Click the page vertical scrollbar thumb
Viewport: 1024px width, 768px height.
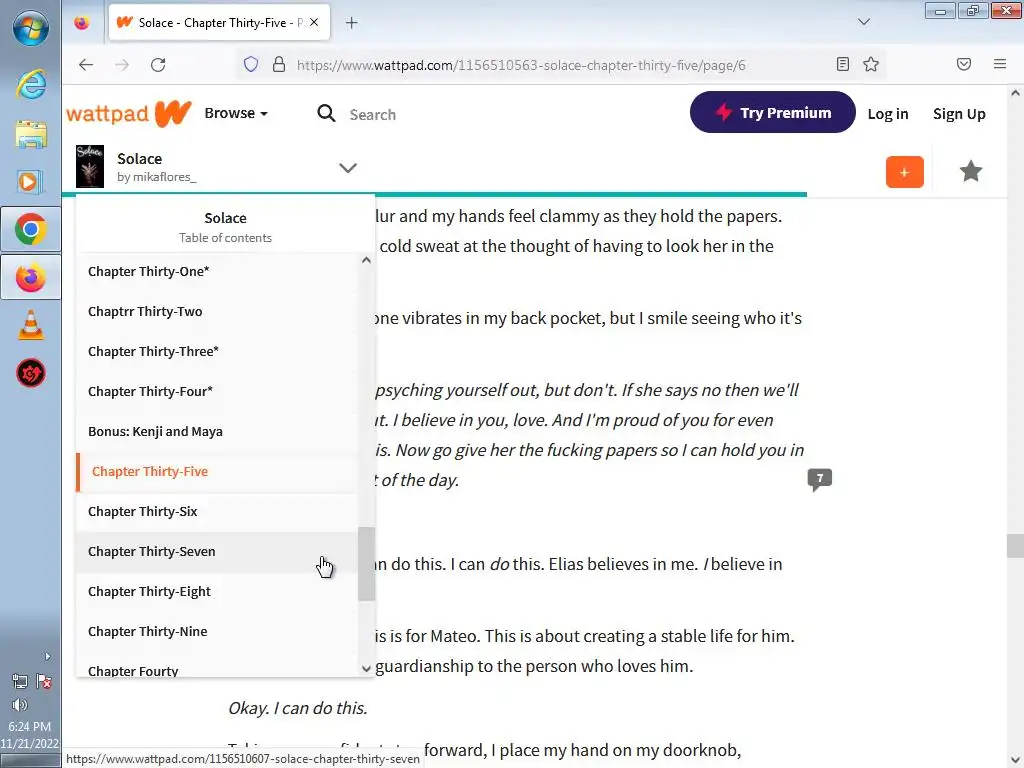(x=1015, y=546)
